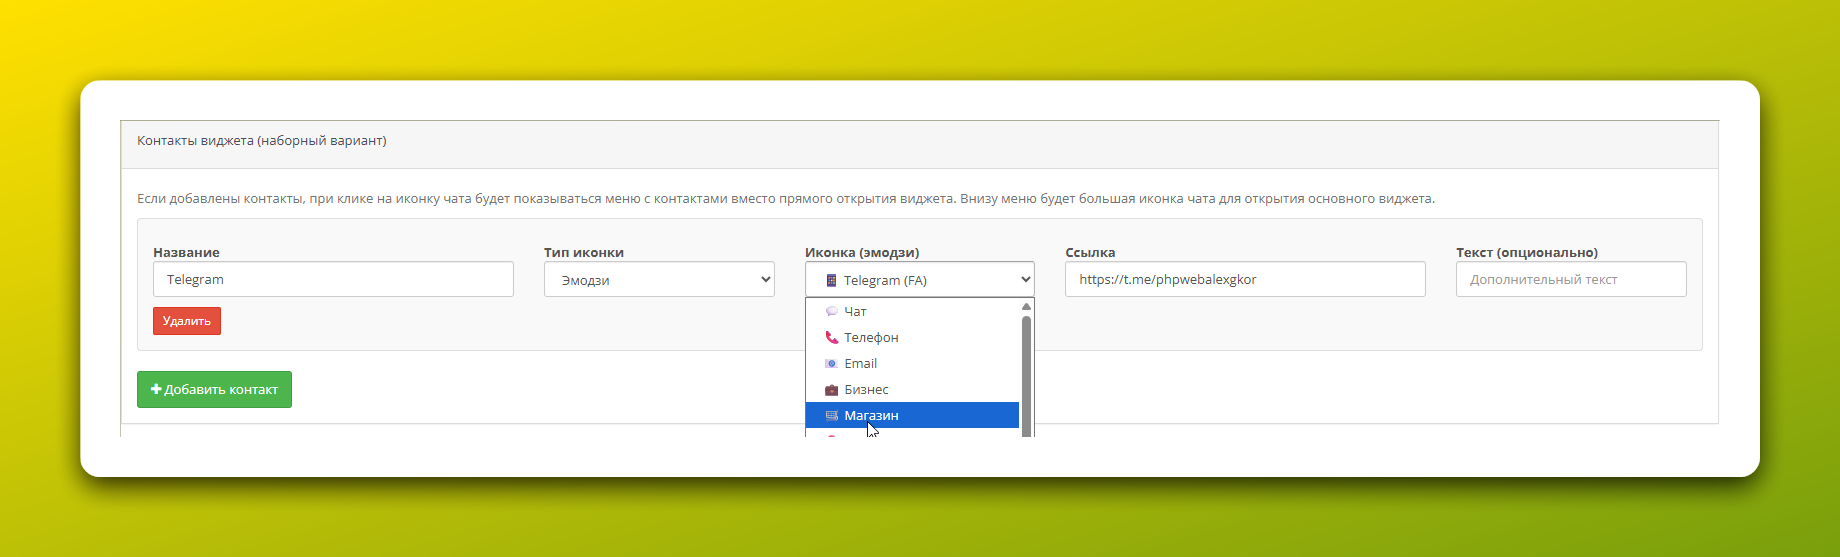Select the Бизнес entry in dropdown
This screenshot has height=557, width=1840.
[x=866, y=390]
